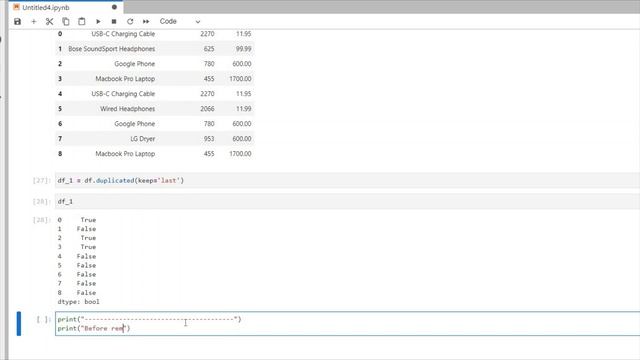Viewport: 640px width, 360px height.
Task: Insert a new cell with the plus icon
Action: [34, 22]
